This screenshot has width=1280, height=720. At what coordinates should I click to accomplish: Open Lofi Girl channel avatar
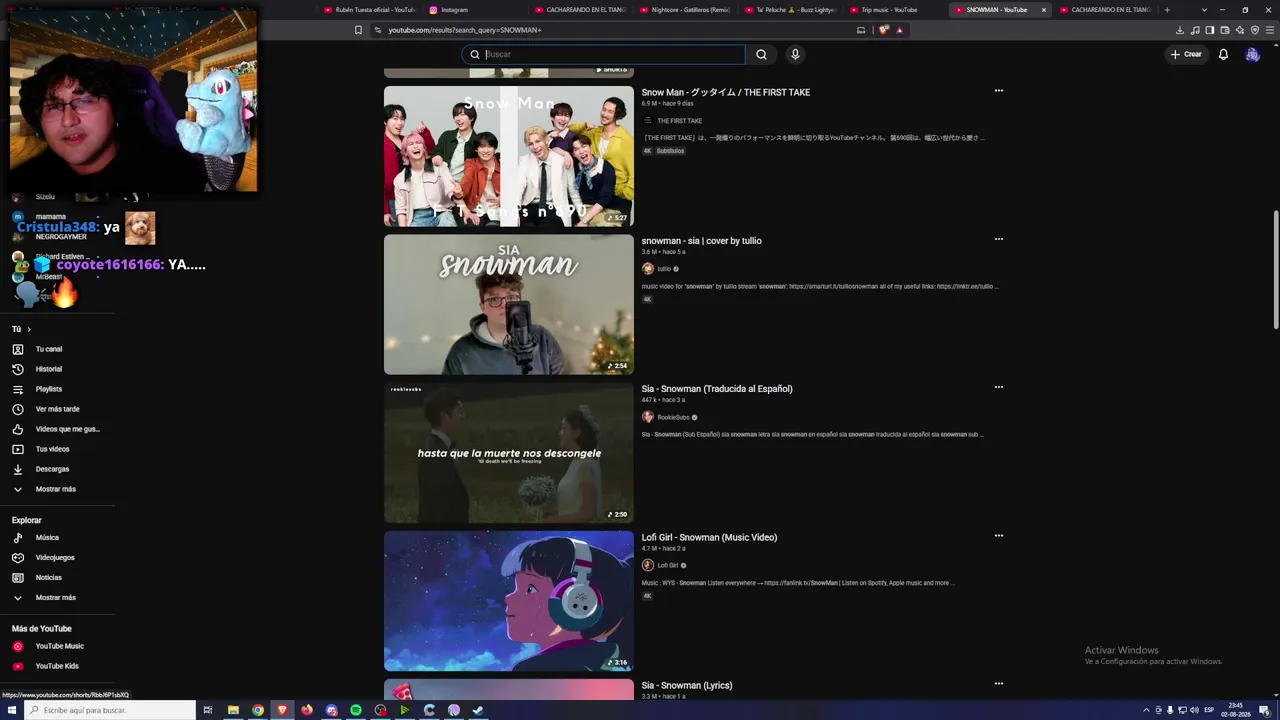tap(648, 565)
